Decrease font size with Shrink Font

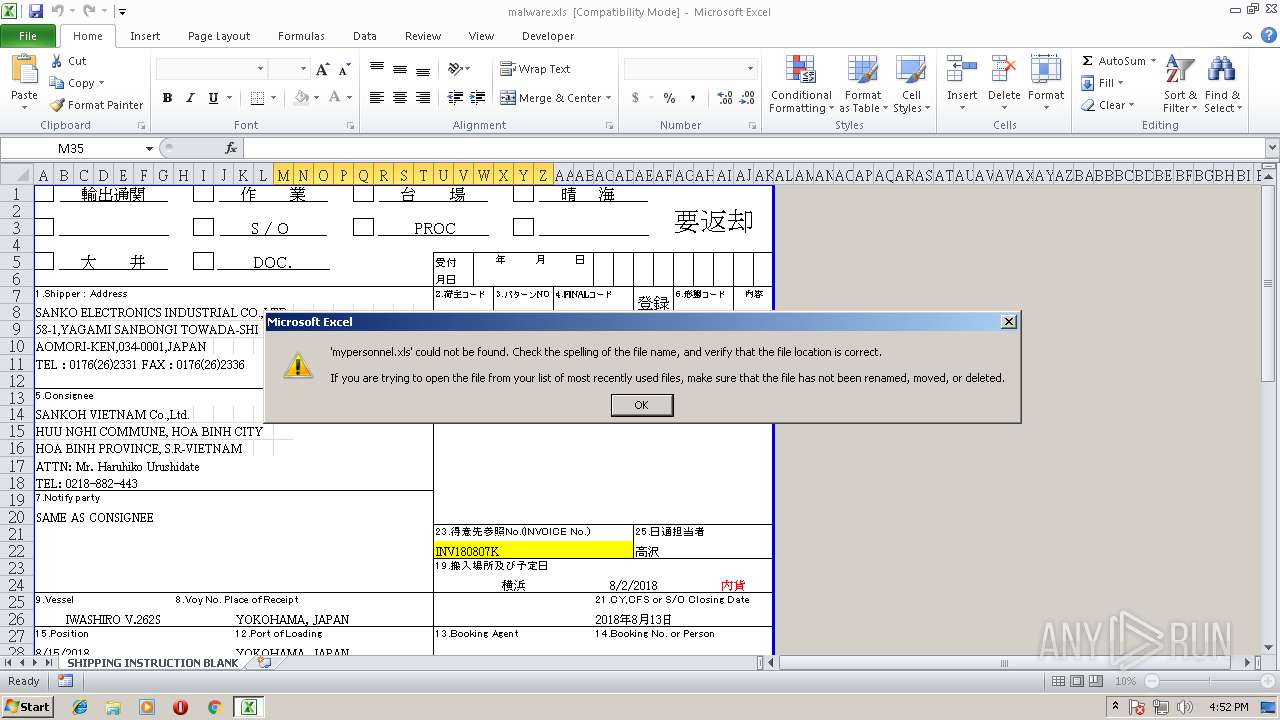pyautogui.click(x=344, y=69)
